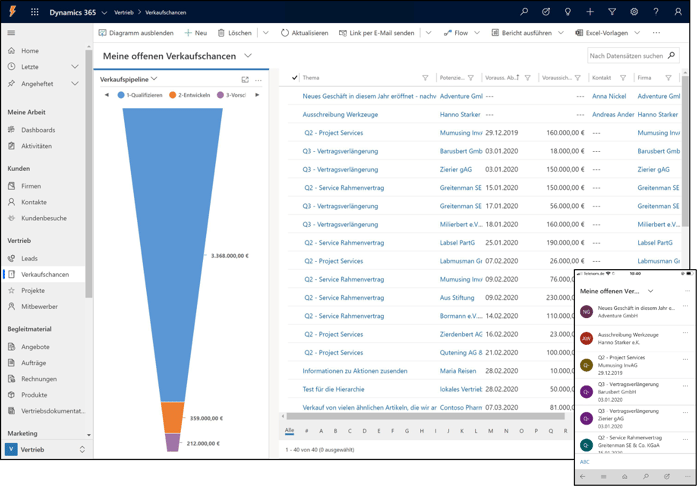The width and height of the screenshot is (700, 489).
Task: Click Diagramm ausblenden button
Action: coord(136,33)
